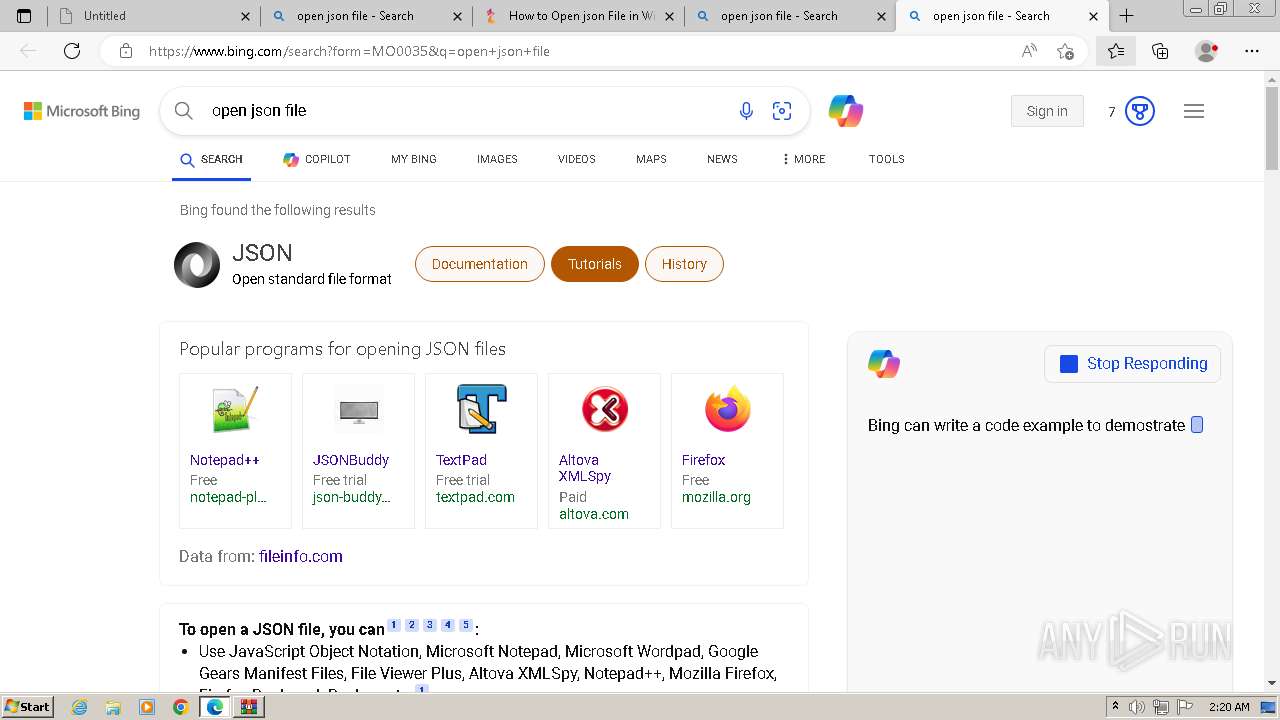Click the Start button
1280x720 pixels.
click(x=27, y=707)
